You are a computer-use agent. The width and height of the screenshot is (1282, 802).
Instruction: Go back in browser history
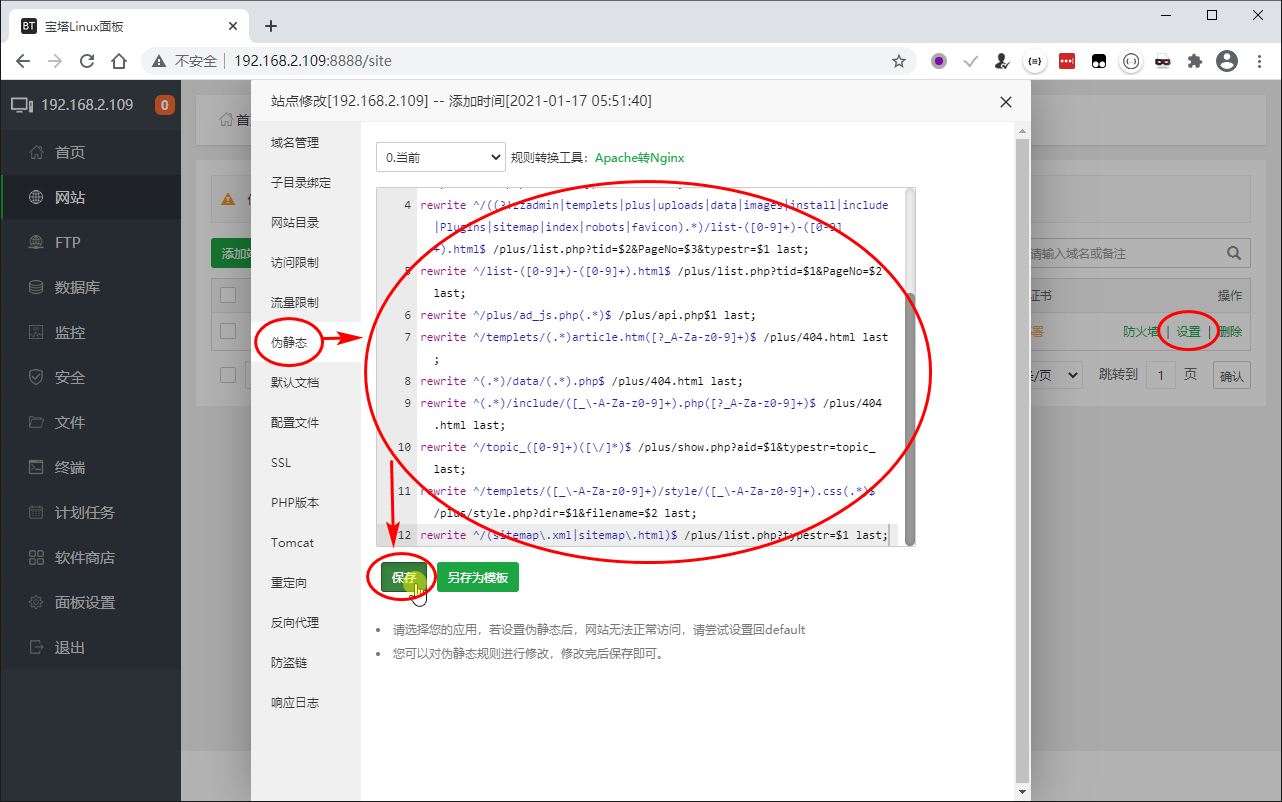tap(24, 61)
